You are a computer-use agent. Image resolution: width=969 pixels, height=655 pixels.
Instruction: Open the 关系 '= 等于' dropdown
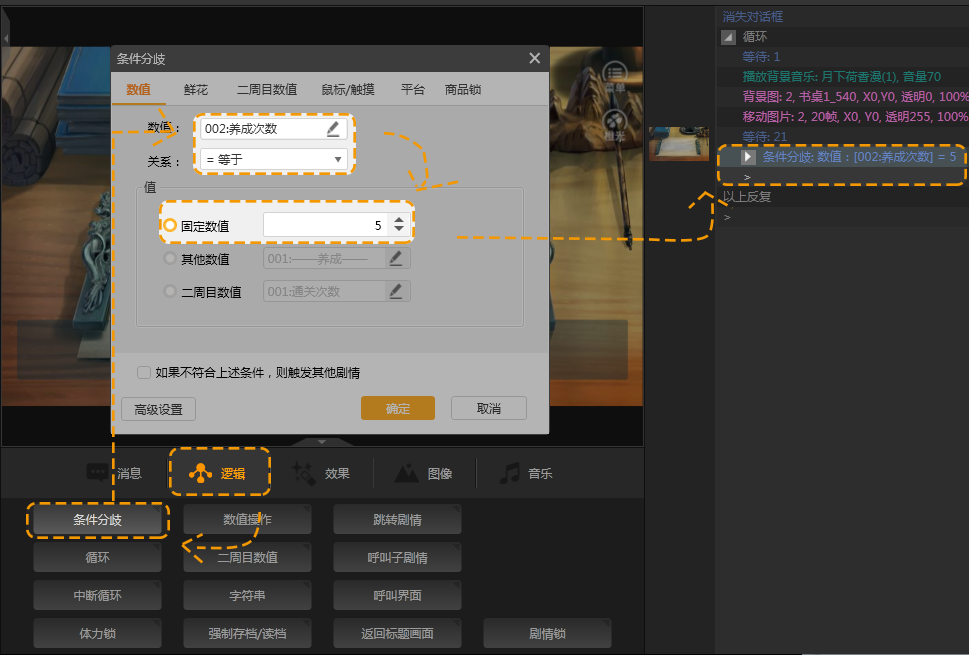click(274, 159)
